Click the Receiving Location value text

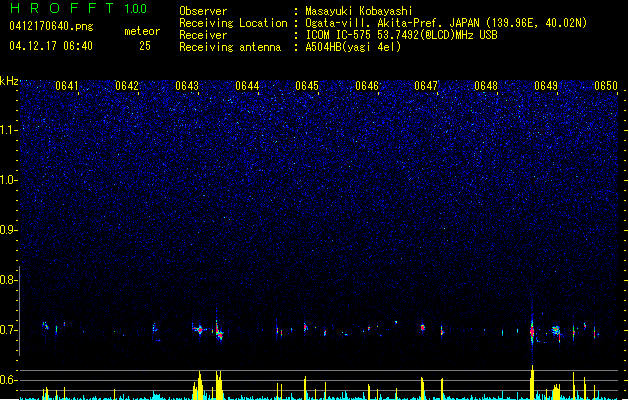[446, 23]
